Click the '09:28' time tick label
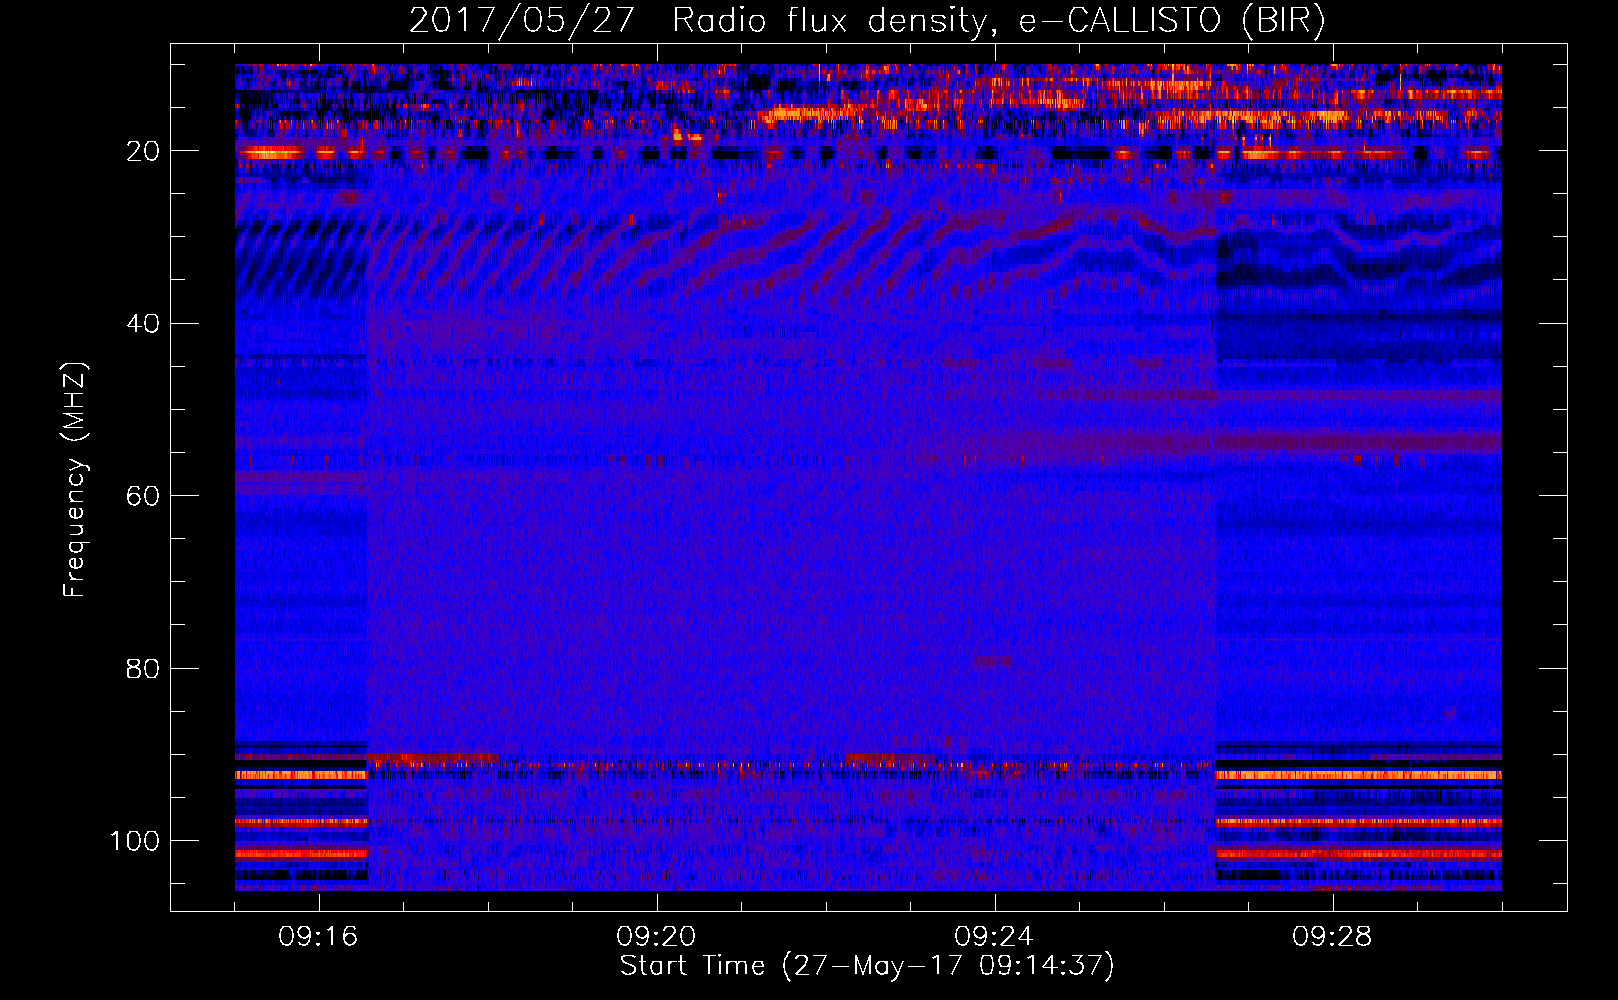 click(x=1332, y=937)
